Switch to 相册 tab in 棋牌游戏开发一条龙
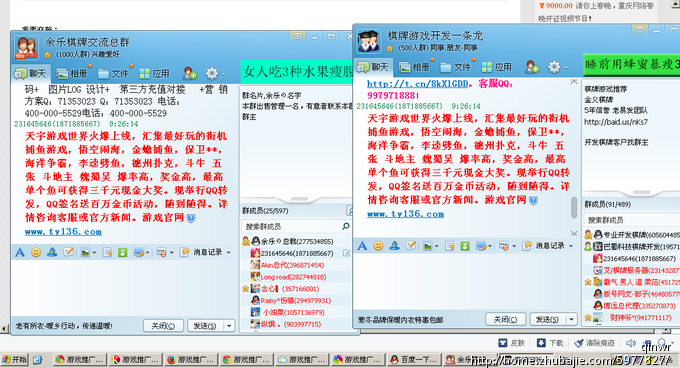Image resolution: width=680 pixels, height=368 pixels. tap(415, 67)
